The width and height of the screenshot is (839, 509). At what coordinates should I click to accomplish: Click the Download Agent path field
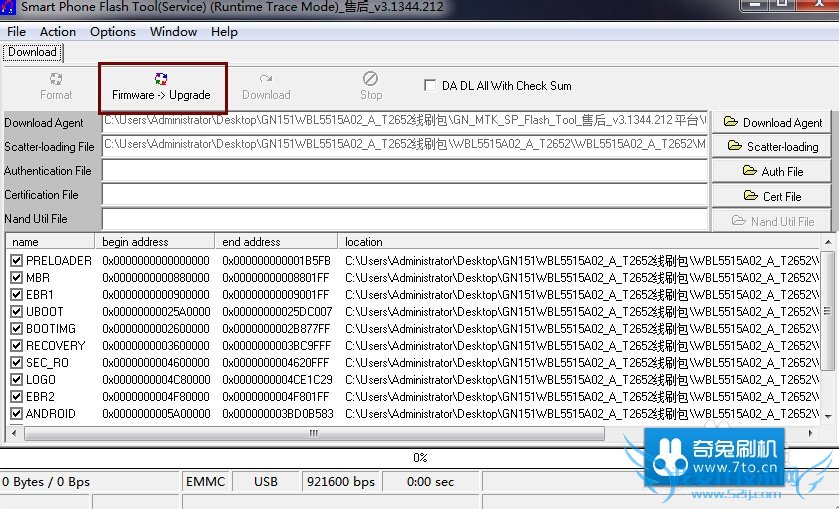(405, 121)
